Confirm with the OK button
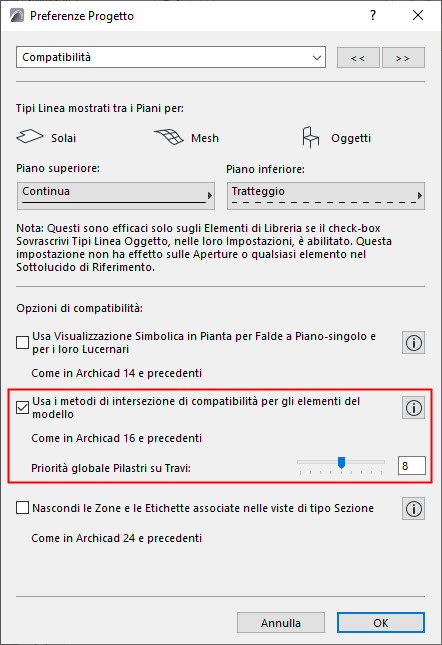 pos(381,623)
